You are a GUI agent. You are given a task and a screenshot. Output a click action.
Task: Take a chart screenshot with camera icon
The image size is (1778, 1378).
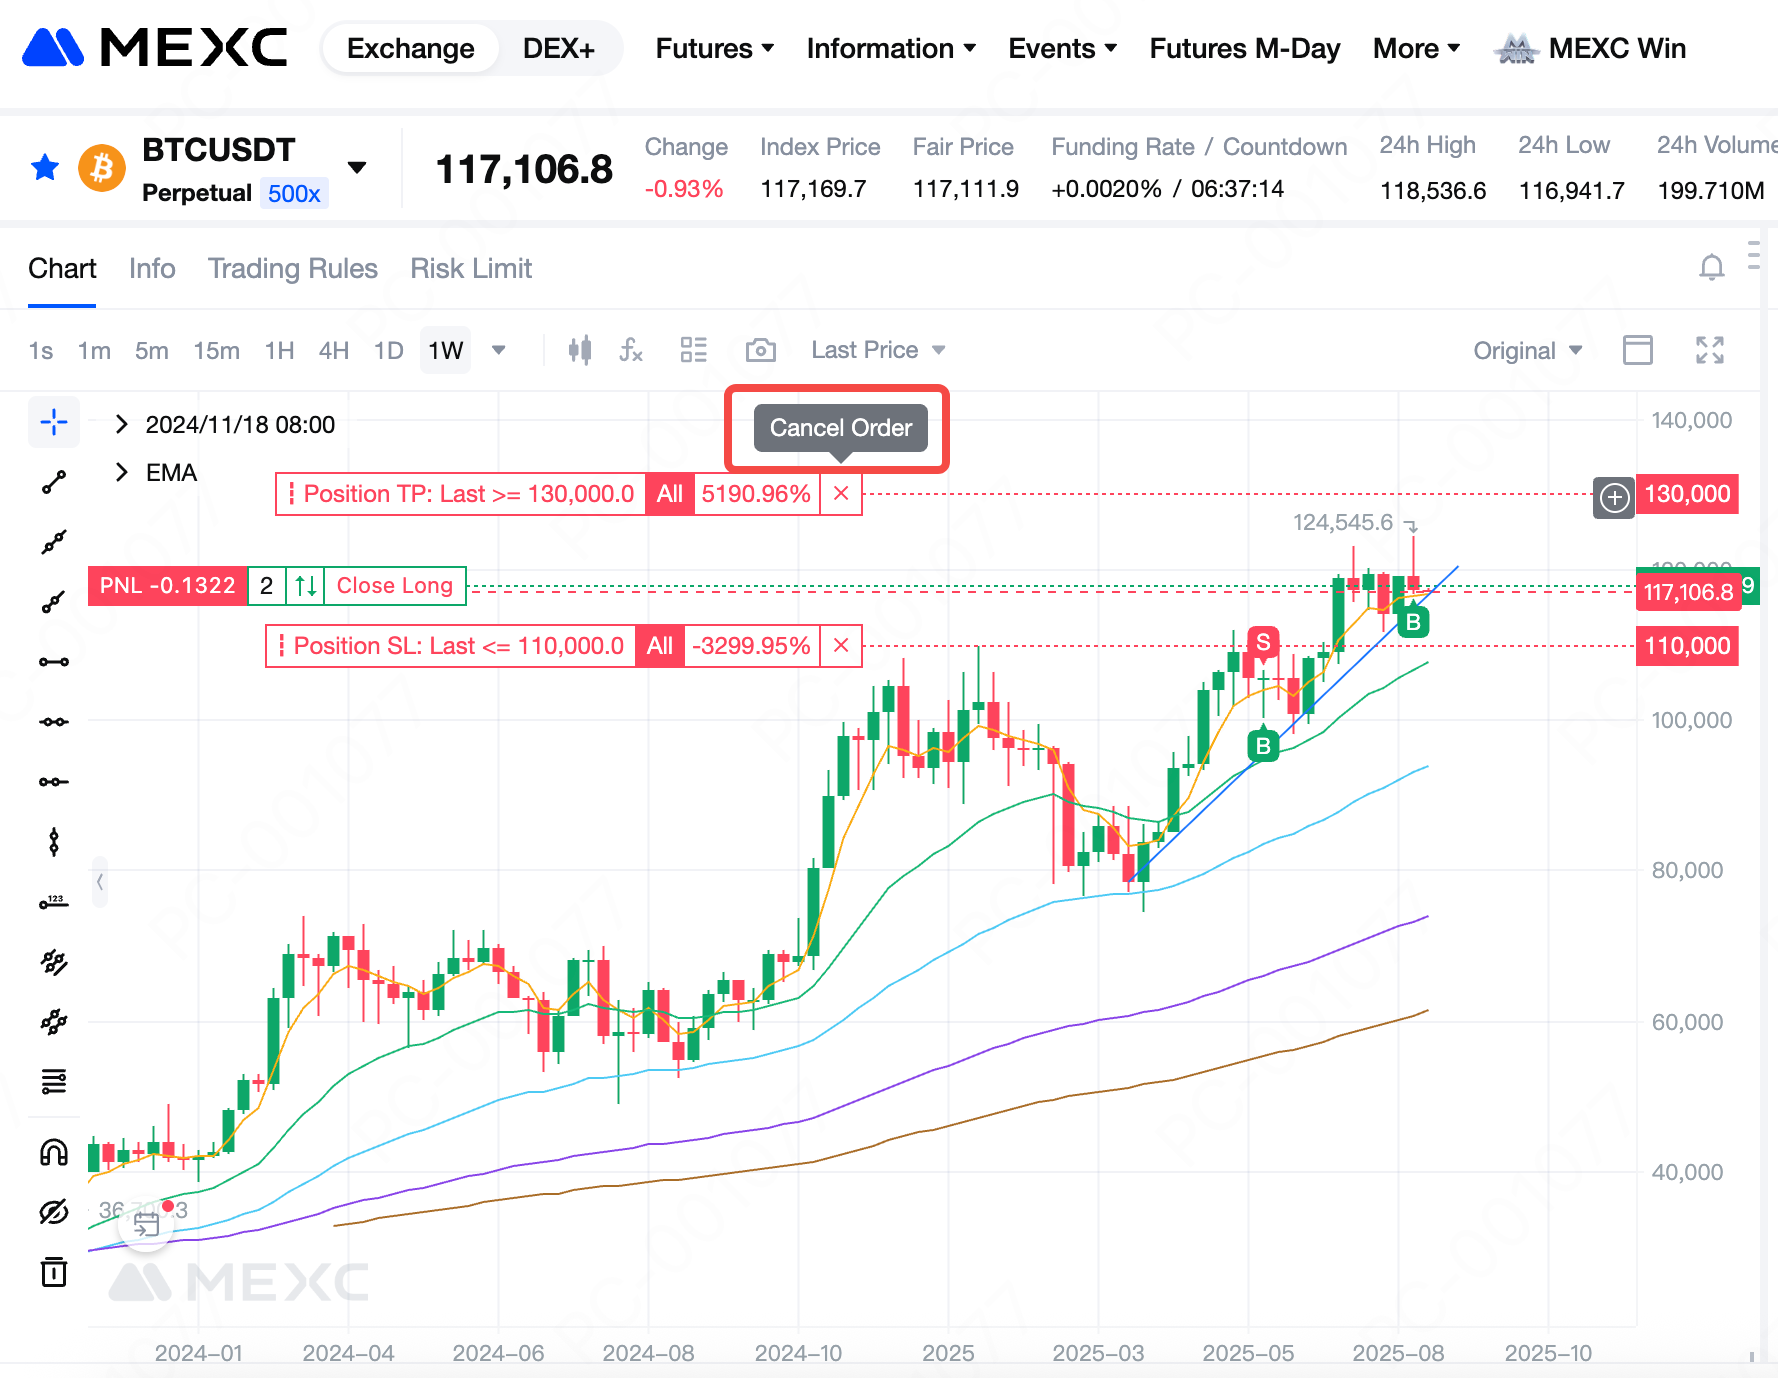[x=760, y=350]
